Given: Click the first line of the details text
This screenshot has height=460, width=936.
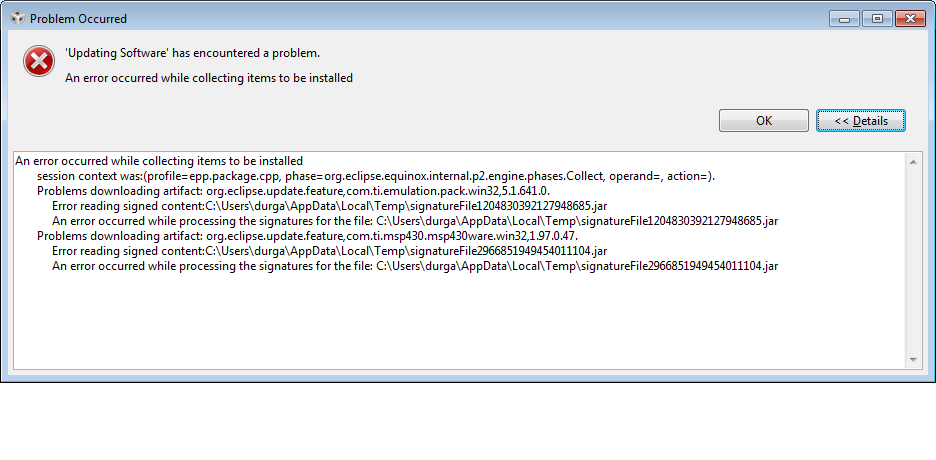Looking at the screenshot, I should click(159, 161).
